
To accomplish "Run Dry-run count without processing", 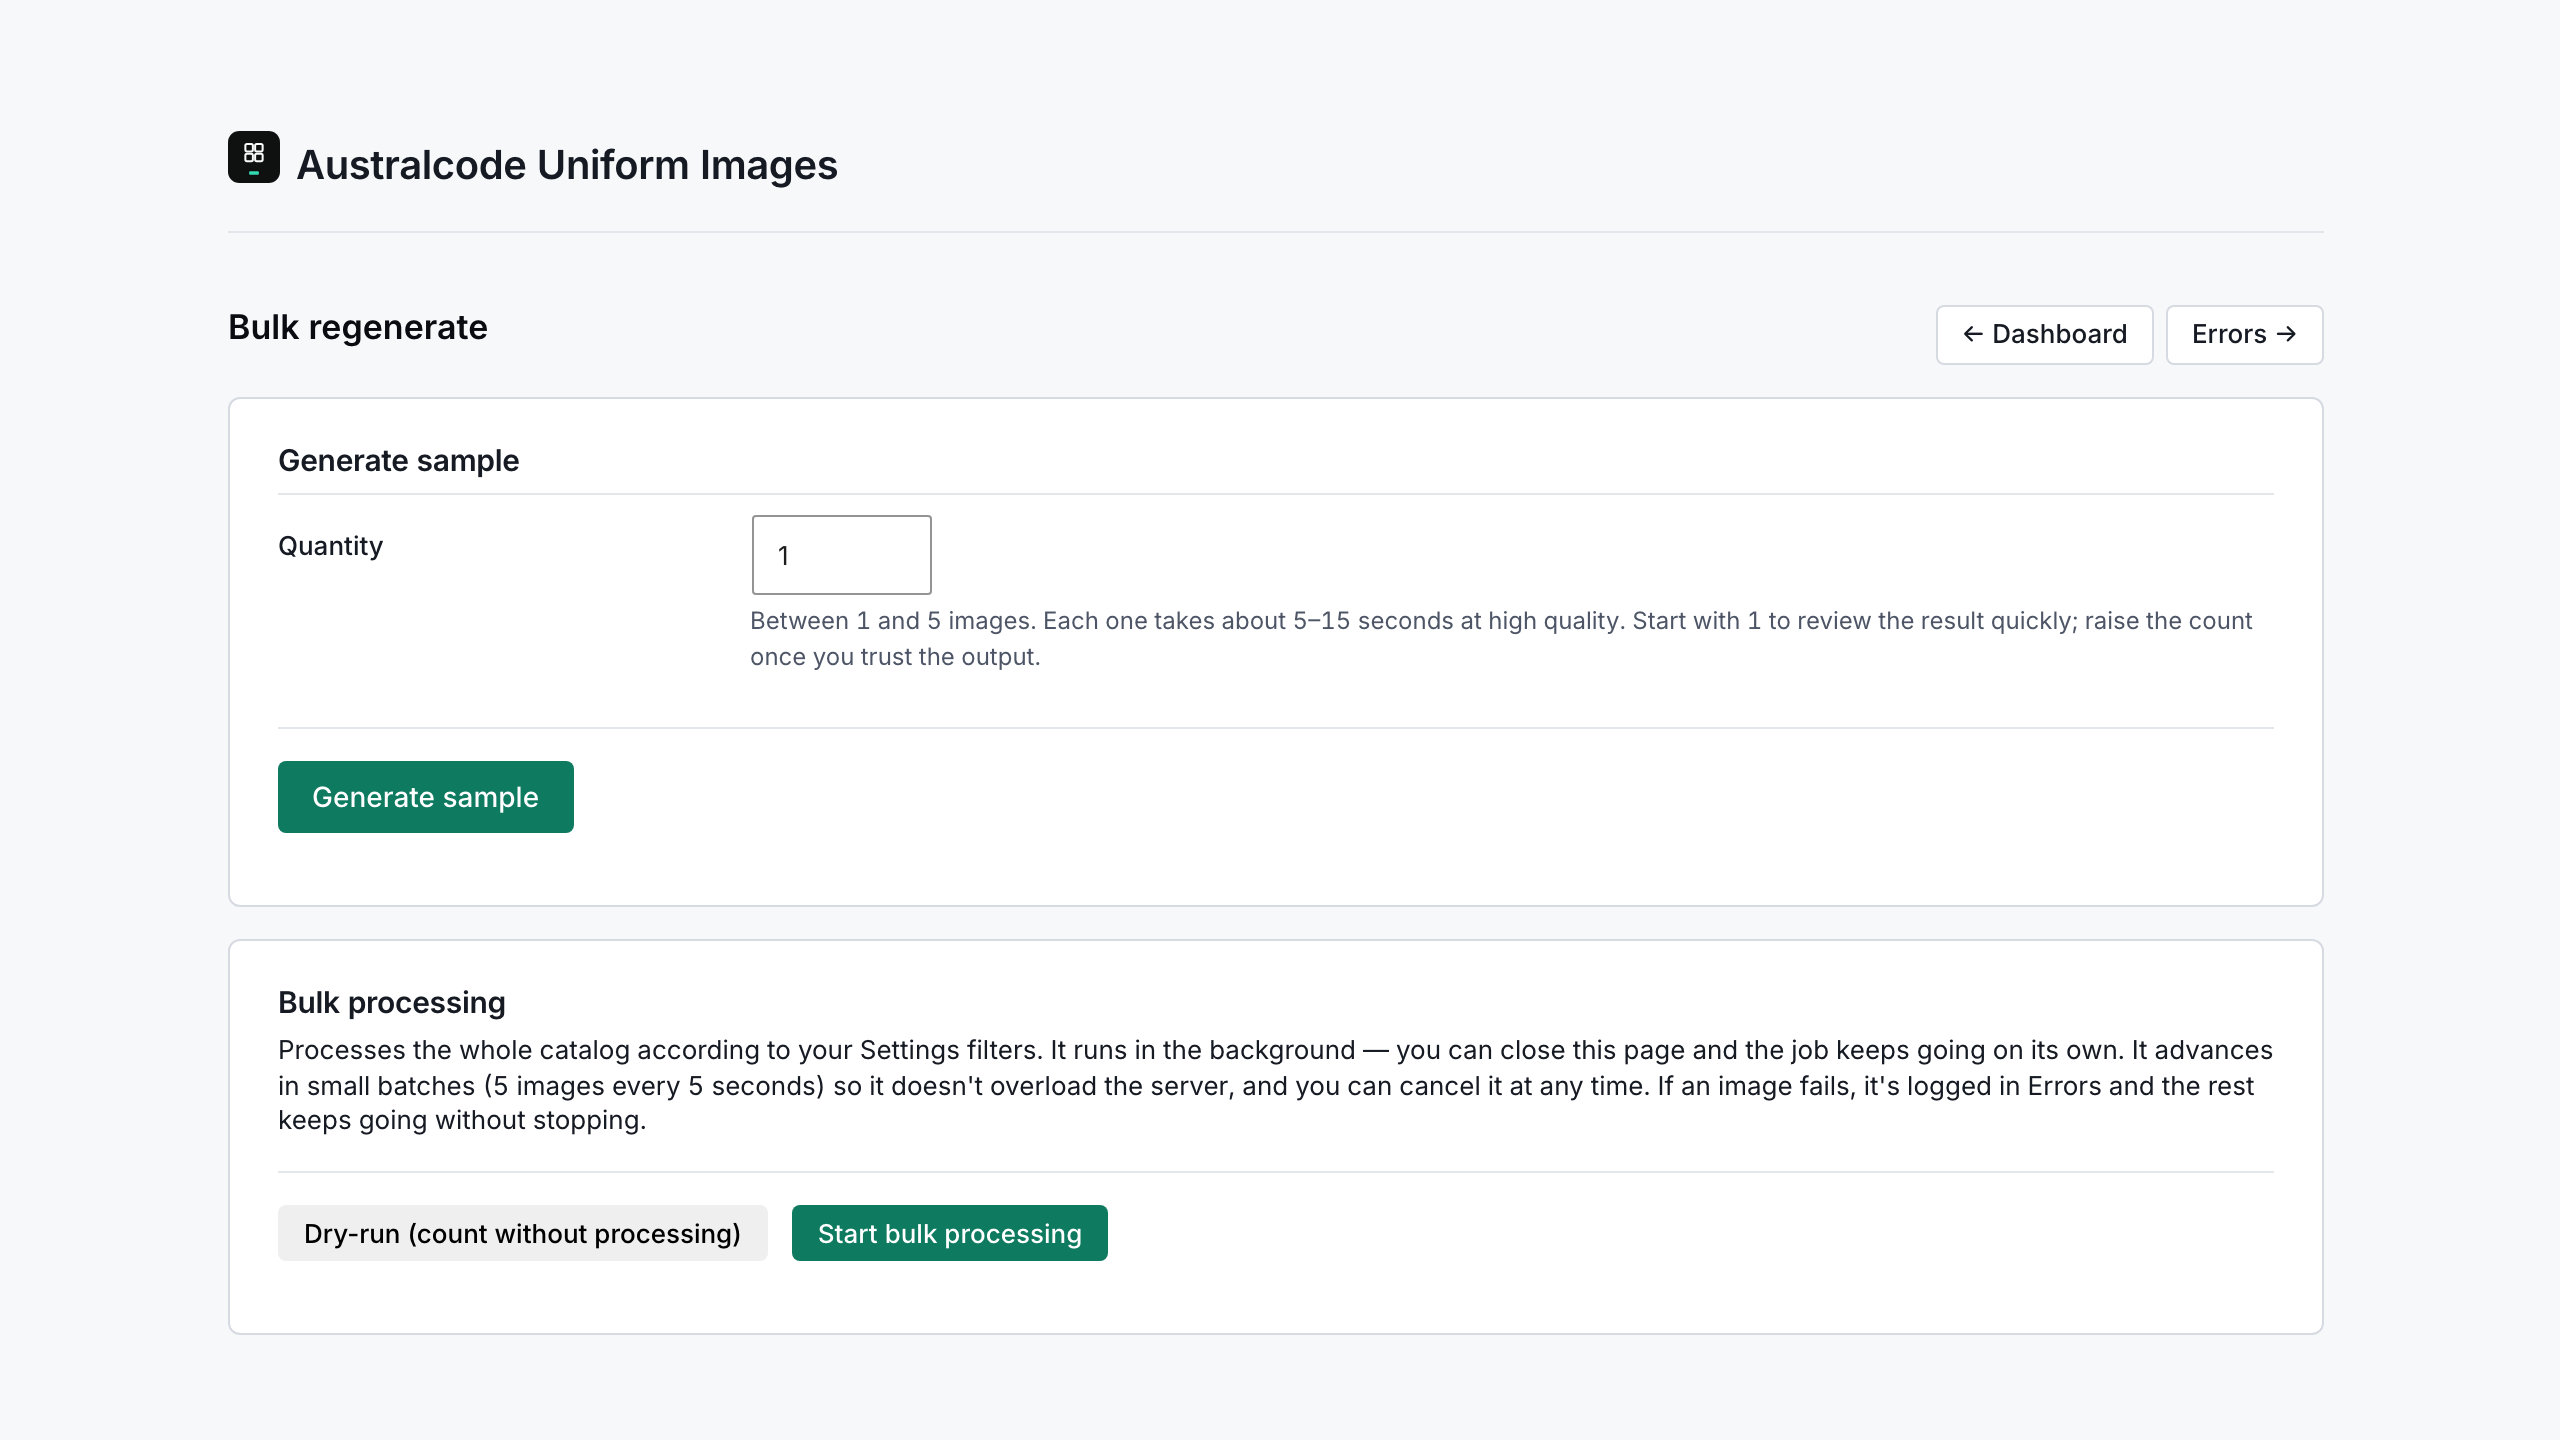I will click(x=522, y=1233).
